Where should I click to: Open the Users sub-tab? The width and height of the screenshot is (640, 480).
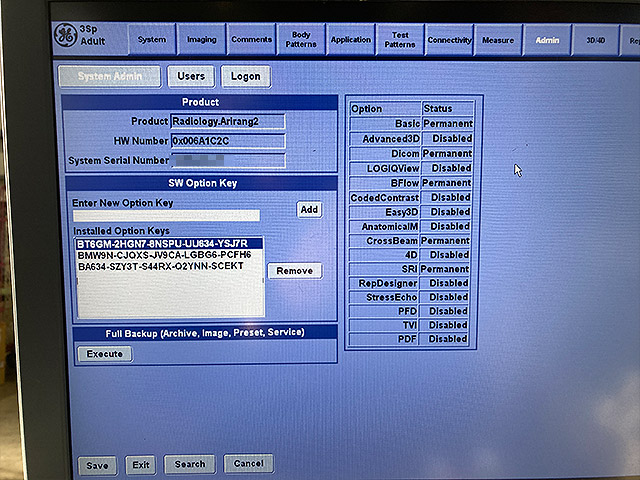[x=191, y=76]
